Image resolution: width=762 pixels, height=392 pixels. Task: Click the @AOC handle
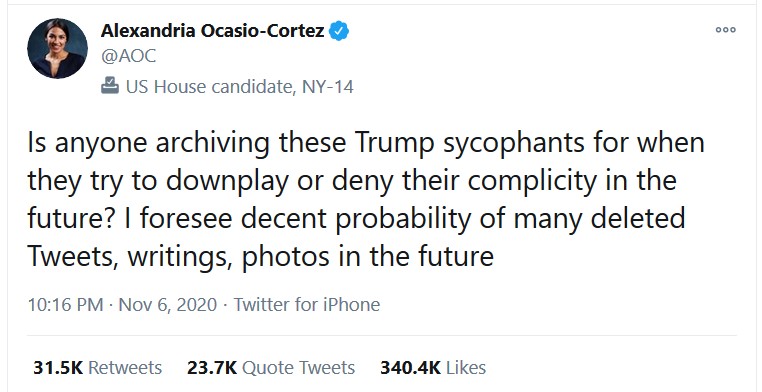tap(129, 56)
